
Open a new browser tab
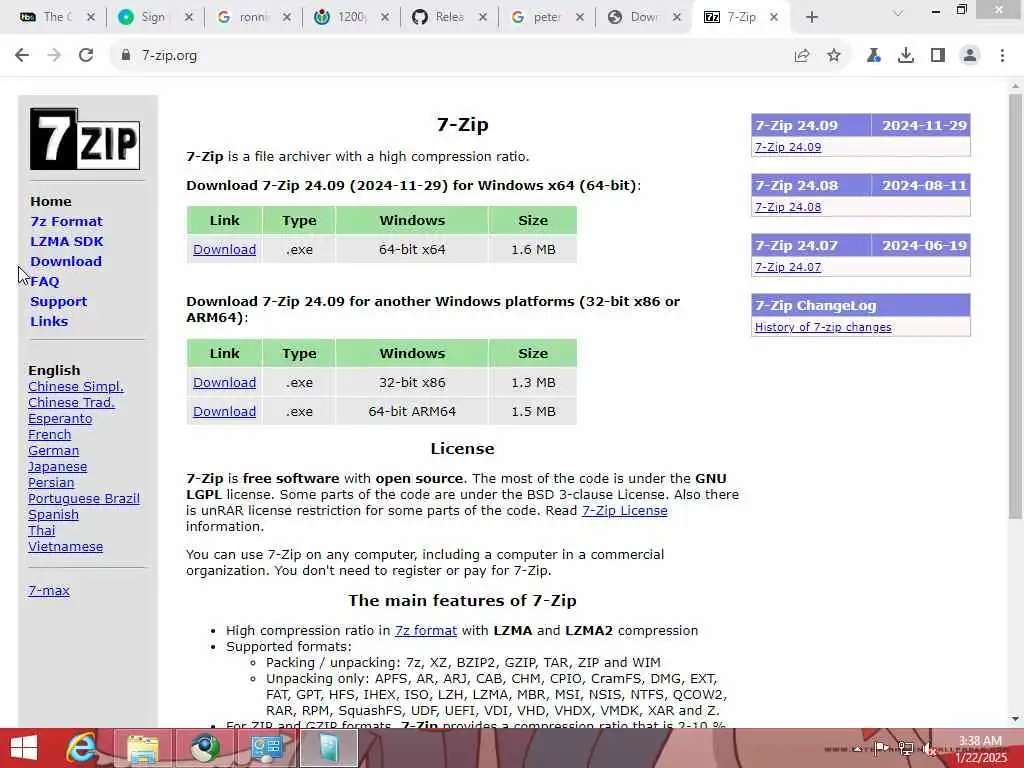[x=812, y=17]
